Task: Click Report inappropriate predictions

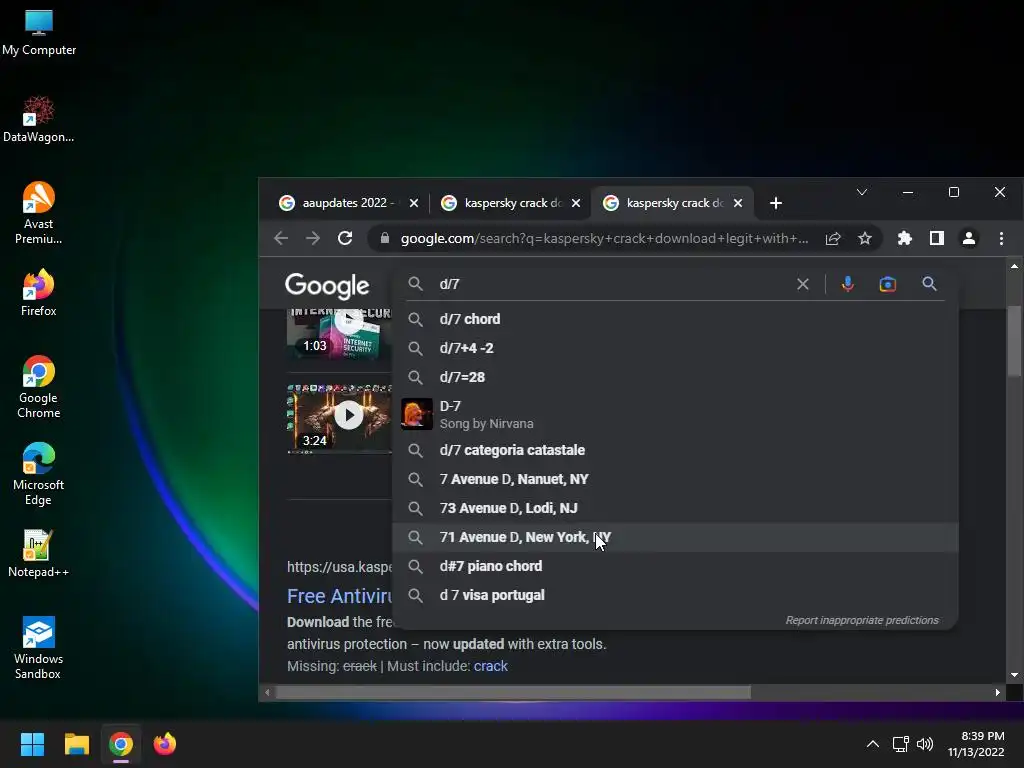Action: click(862, 620)
